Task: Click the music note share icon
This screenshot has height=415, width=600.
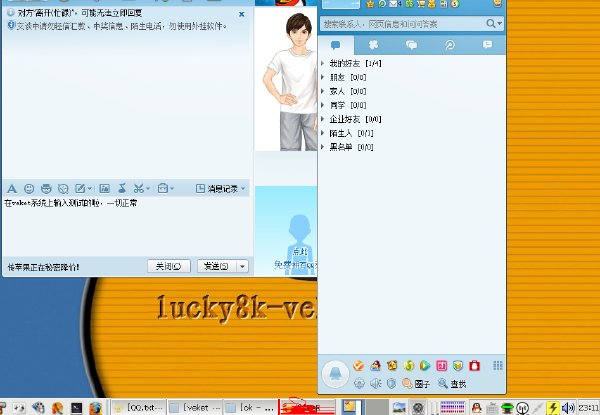Action: pos(122,188)
